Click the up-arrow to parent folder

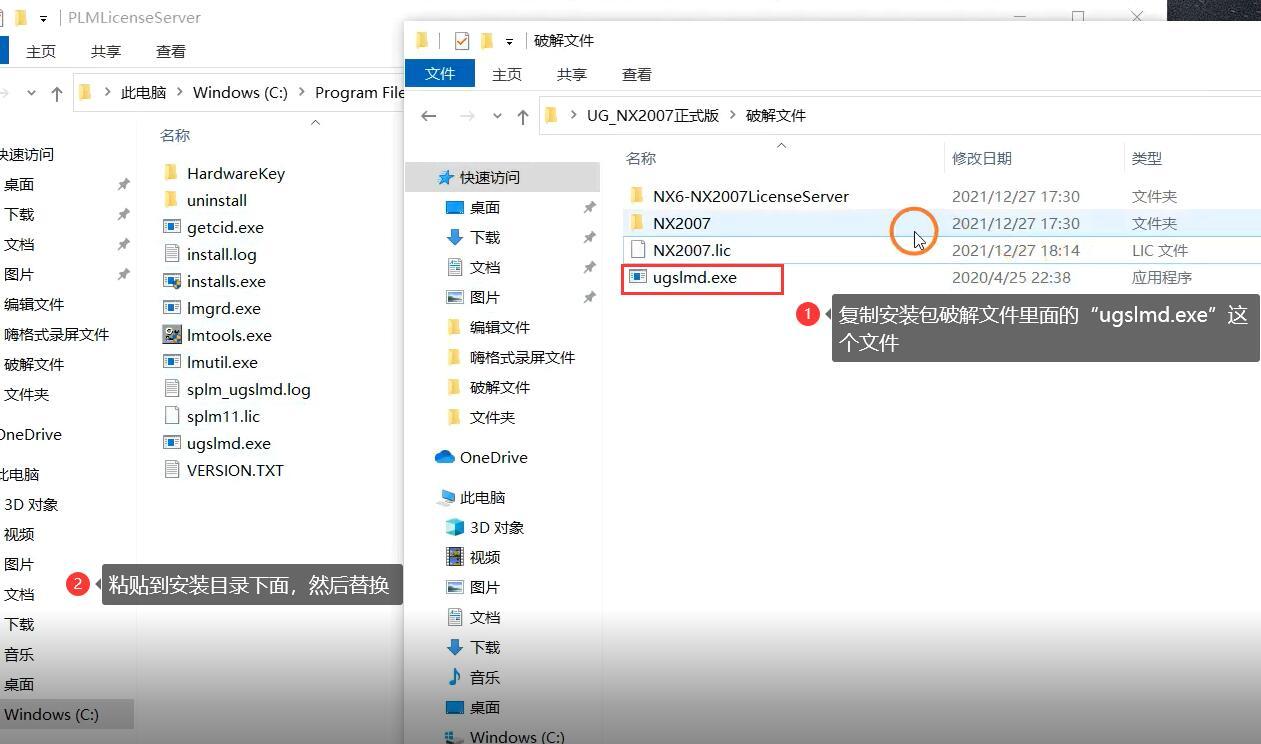click(x=521, y=116)
